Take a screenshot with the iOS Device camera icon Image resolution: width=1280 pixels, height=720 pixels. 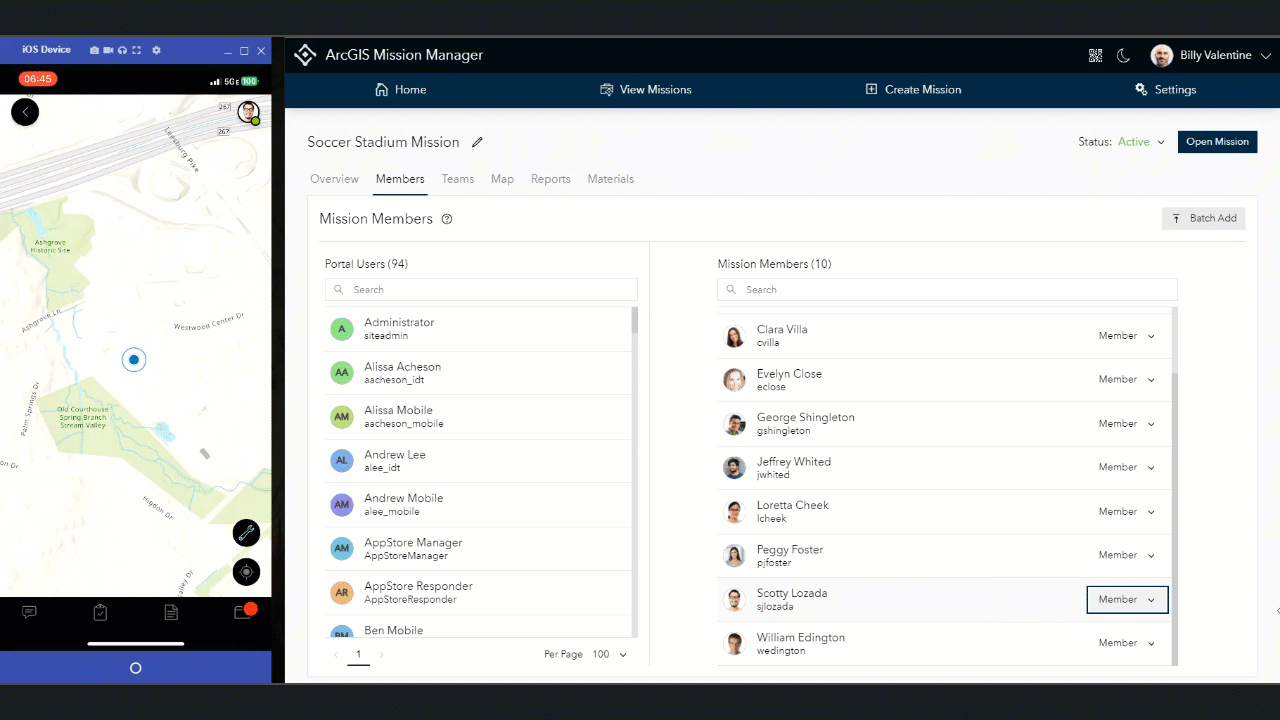tap(94, 50)
